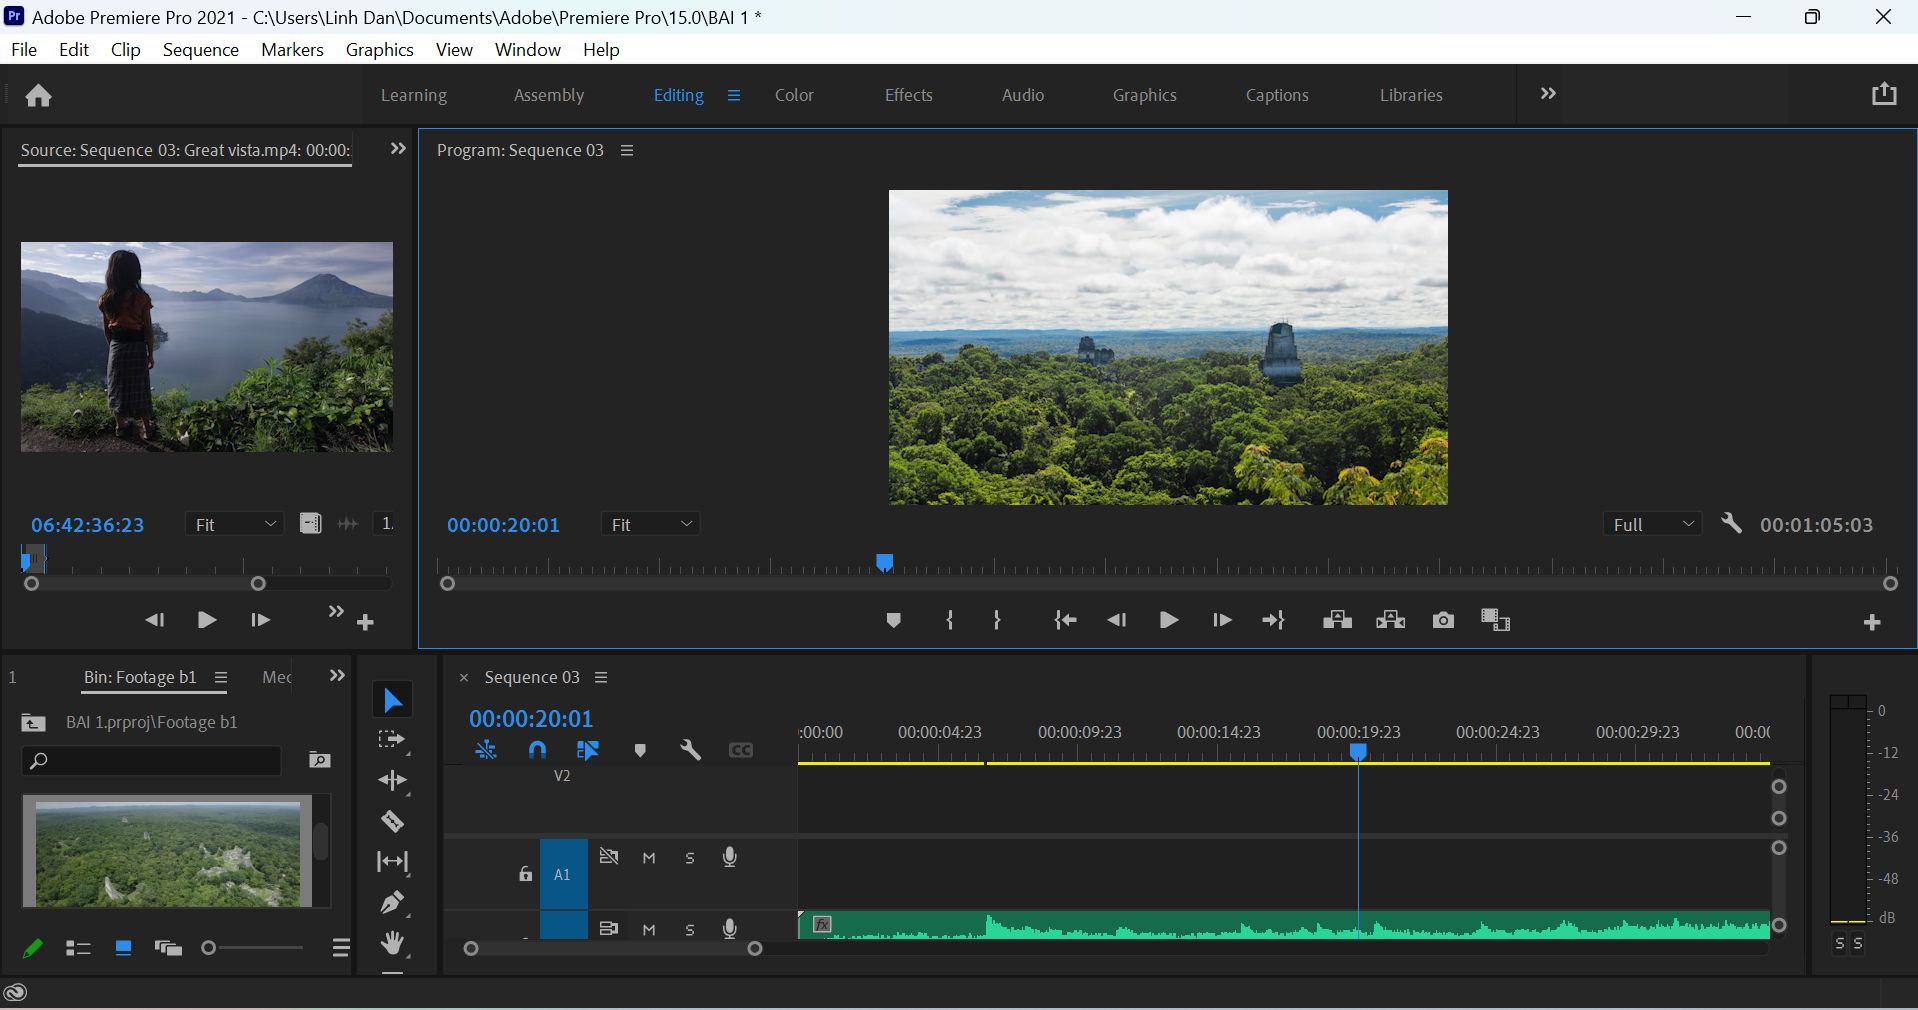
Task: Click the Home icon
Action: (39, 95)
